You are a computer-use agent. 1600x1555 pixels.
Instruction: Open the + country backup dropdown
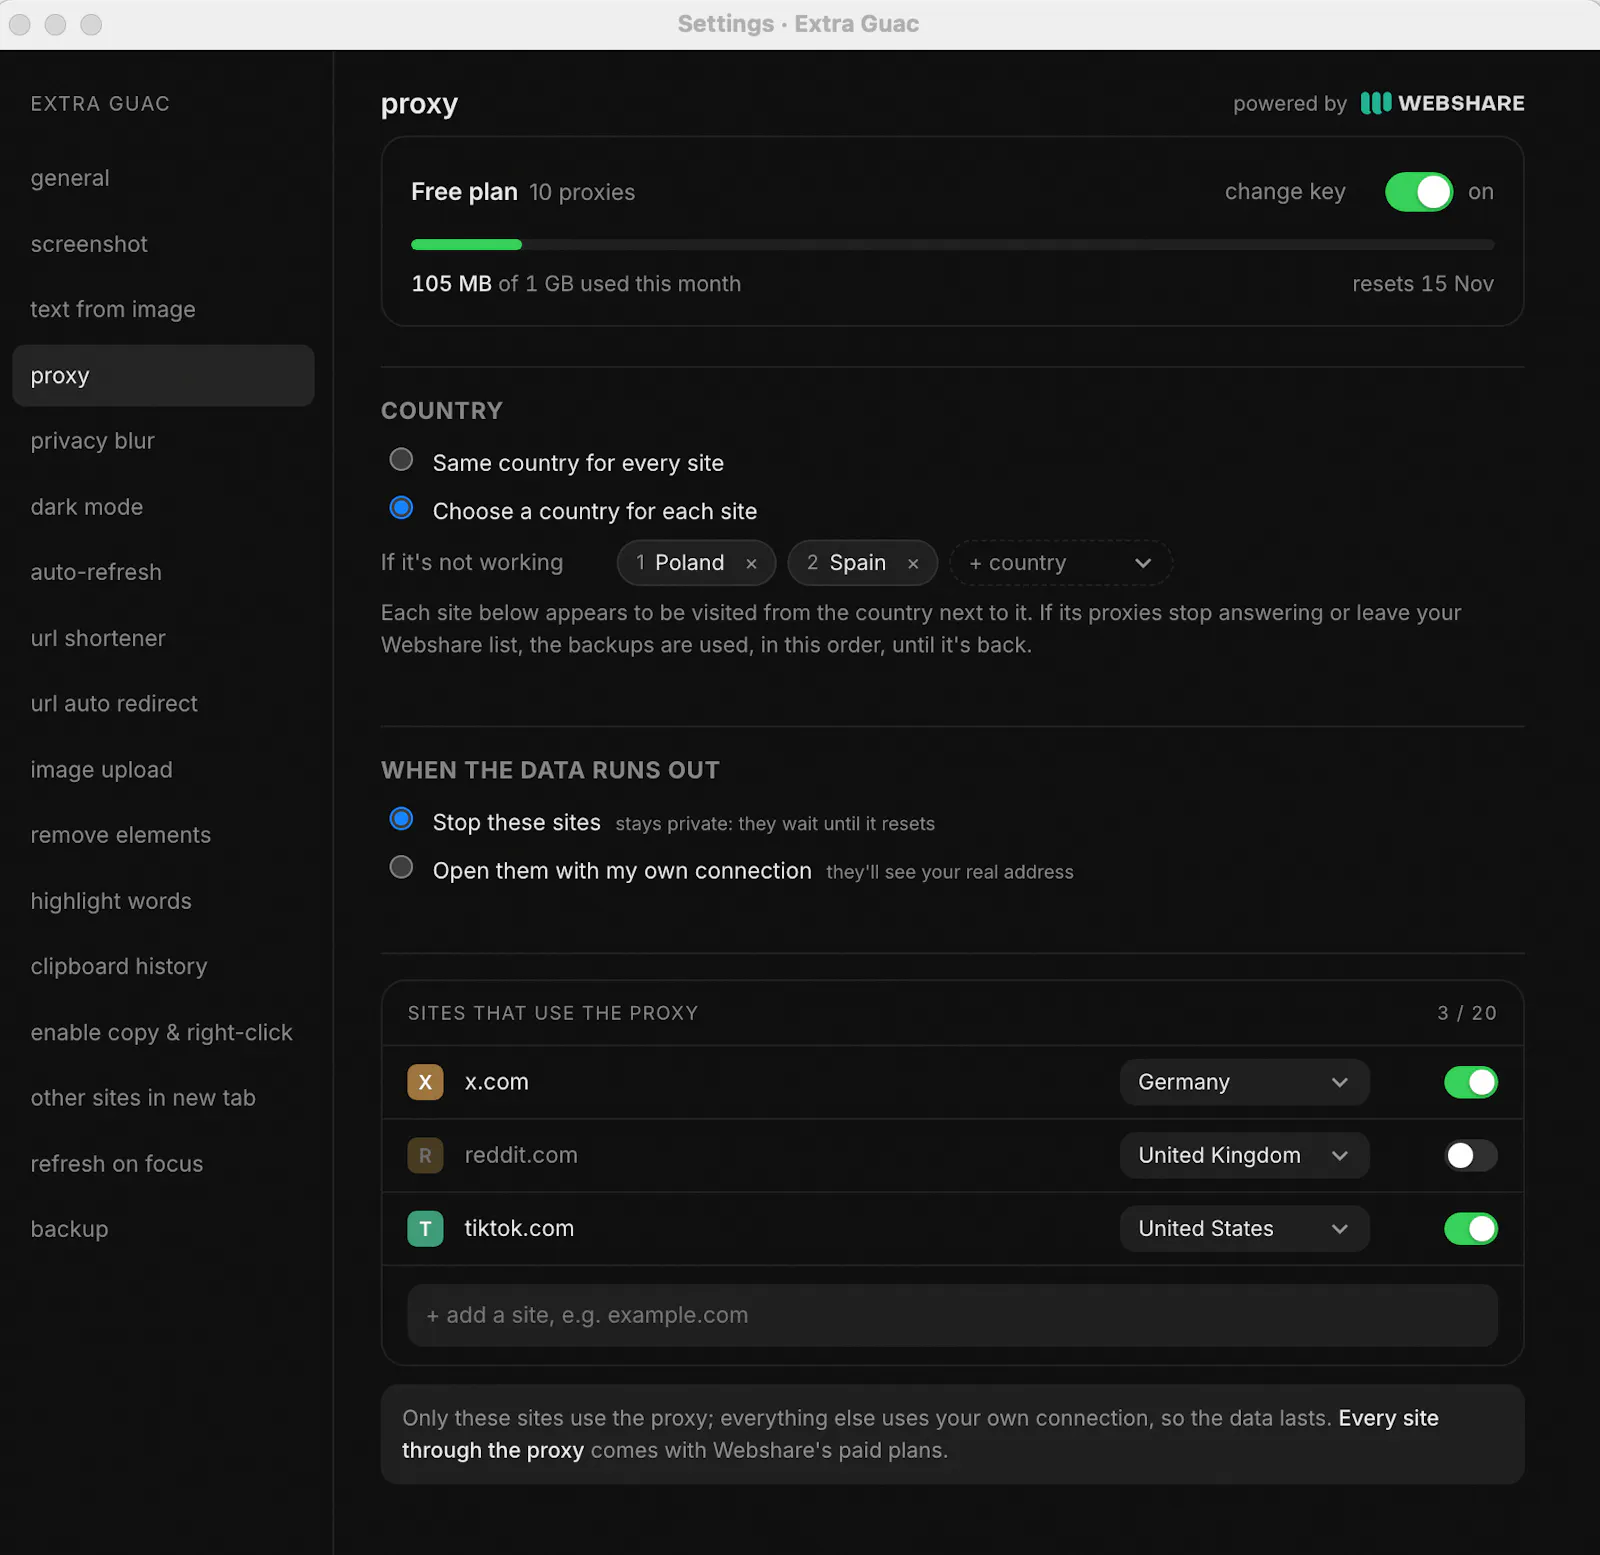(1061, 563)
